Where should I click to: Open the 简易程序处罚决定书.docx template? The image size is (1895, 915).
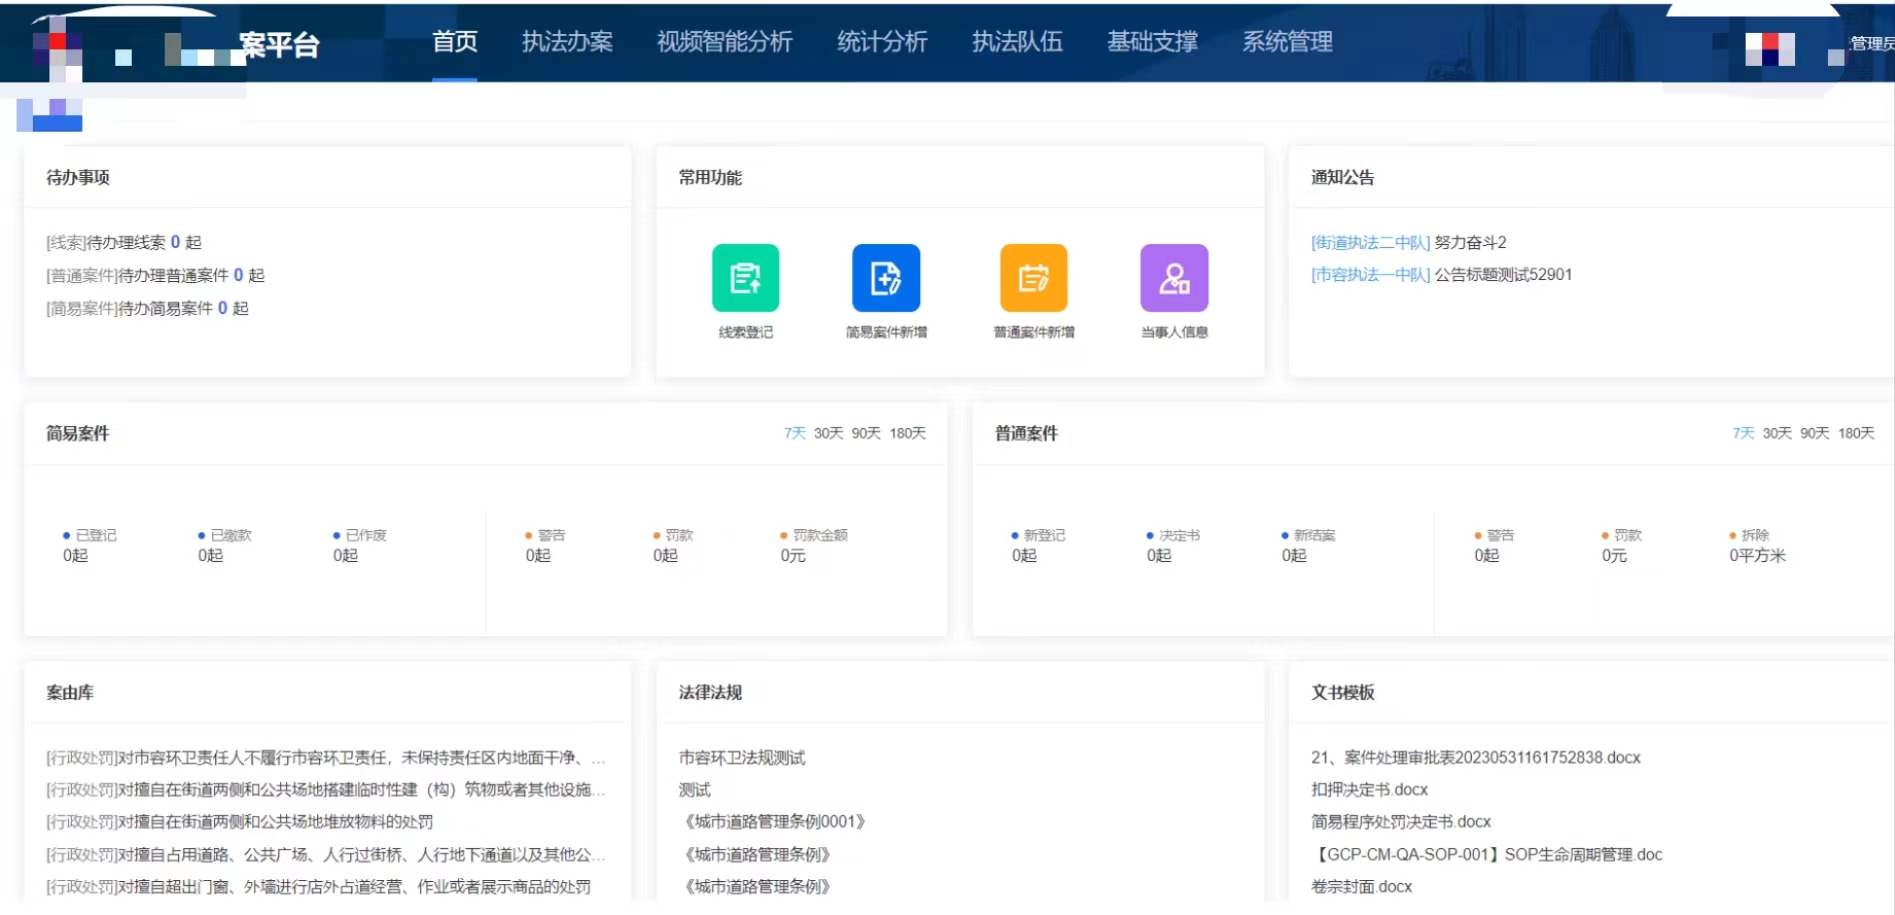pos(1401,822)
